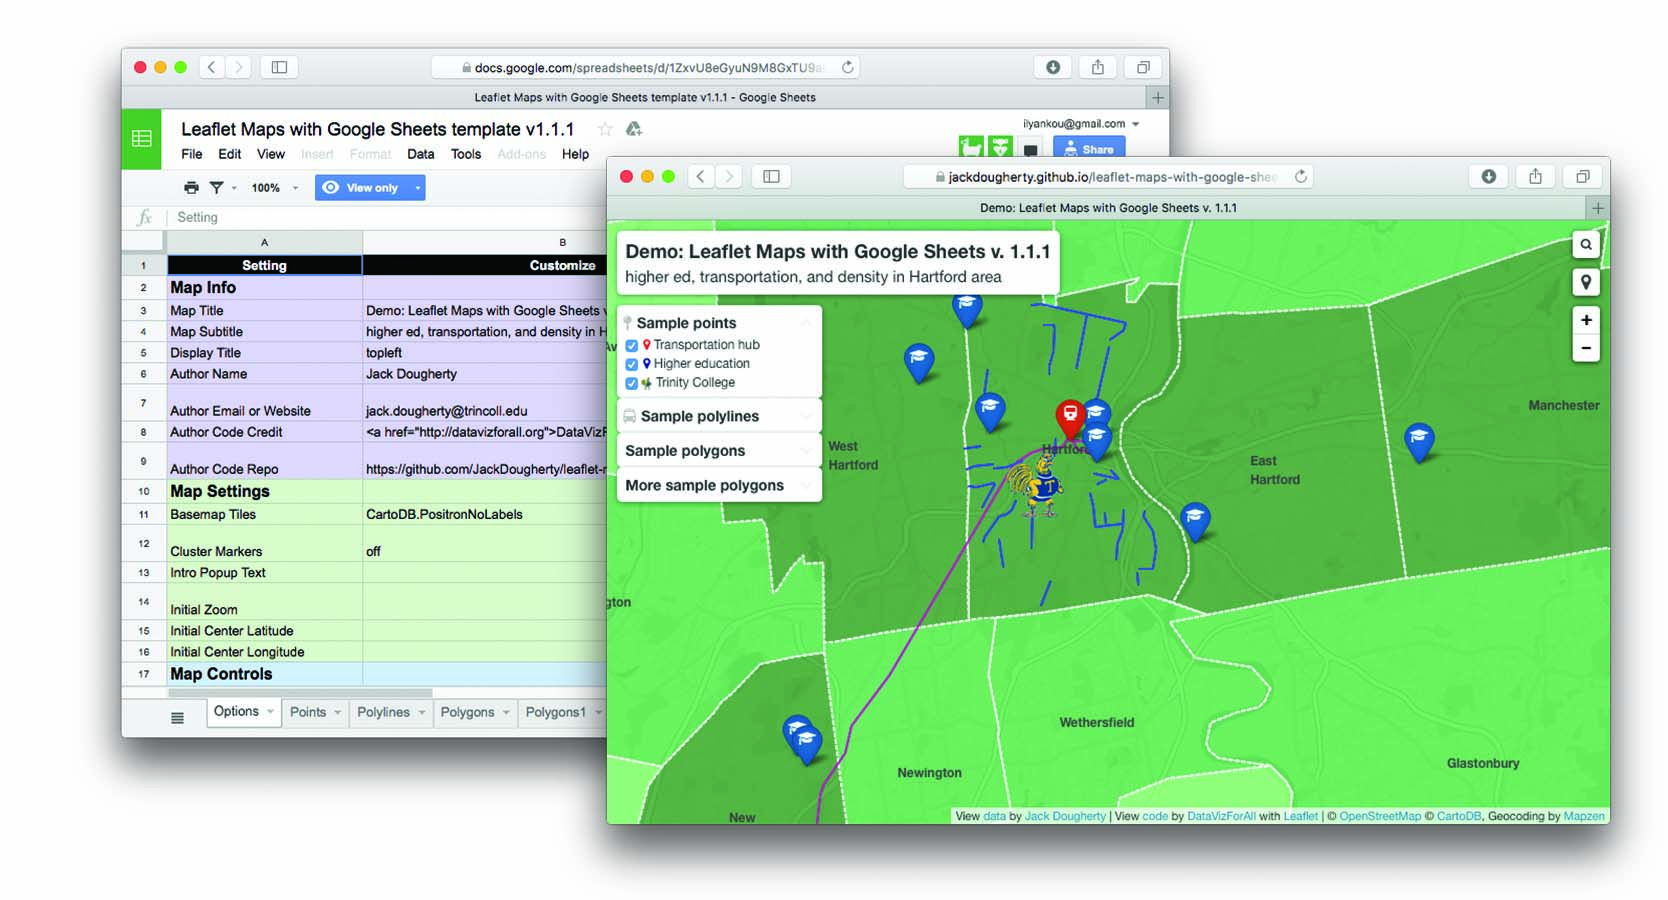The height and width of the screenshot is (900, 1668).
Task: Toggle the sidebar in map browser window
Action: point(771,176)
